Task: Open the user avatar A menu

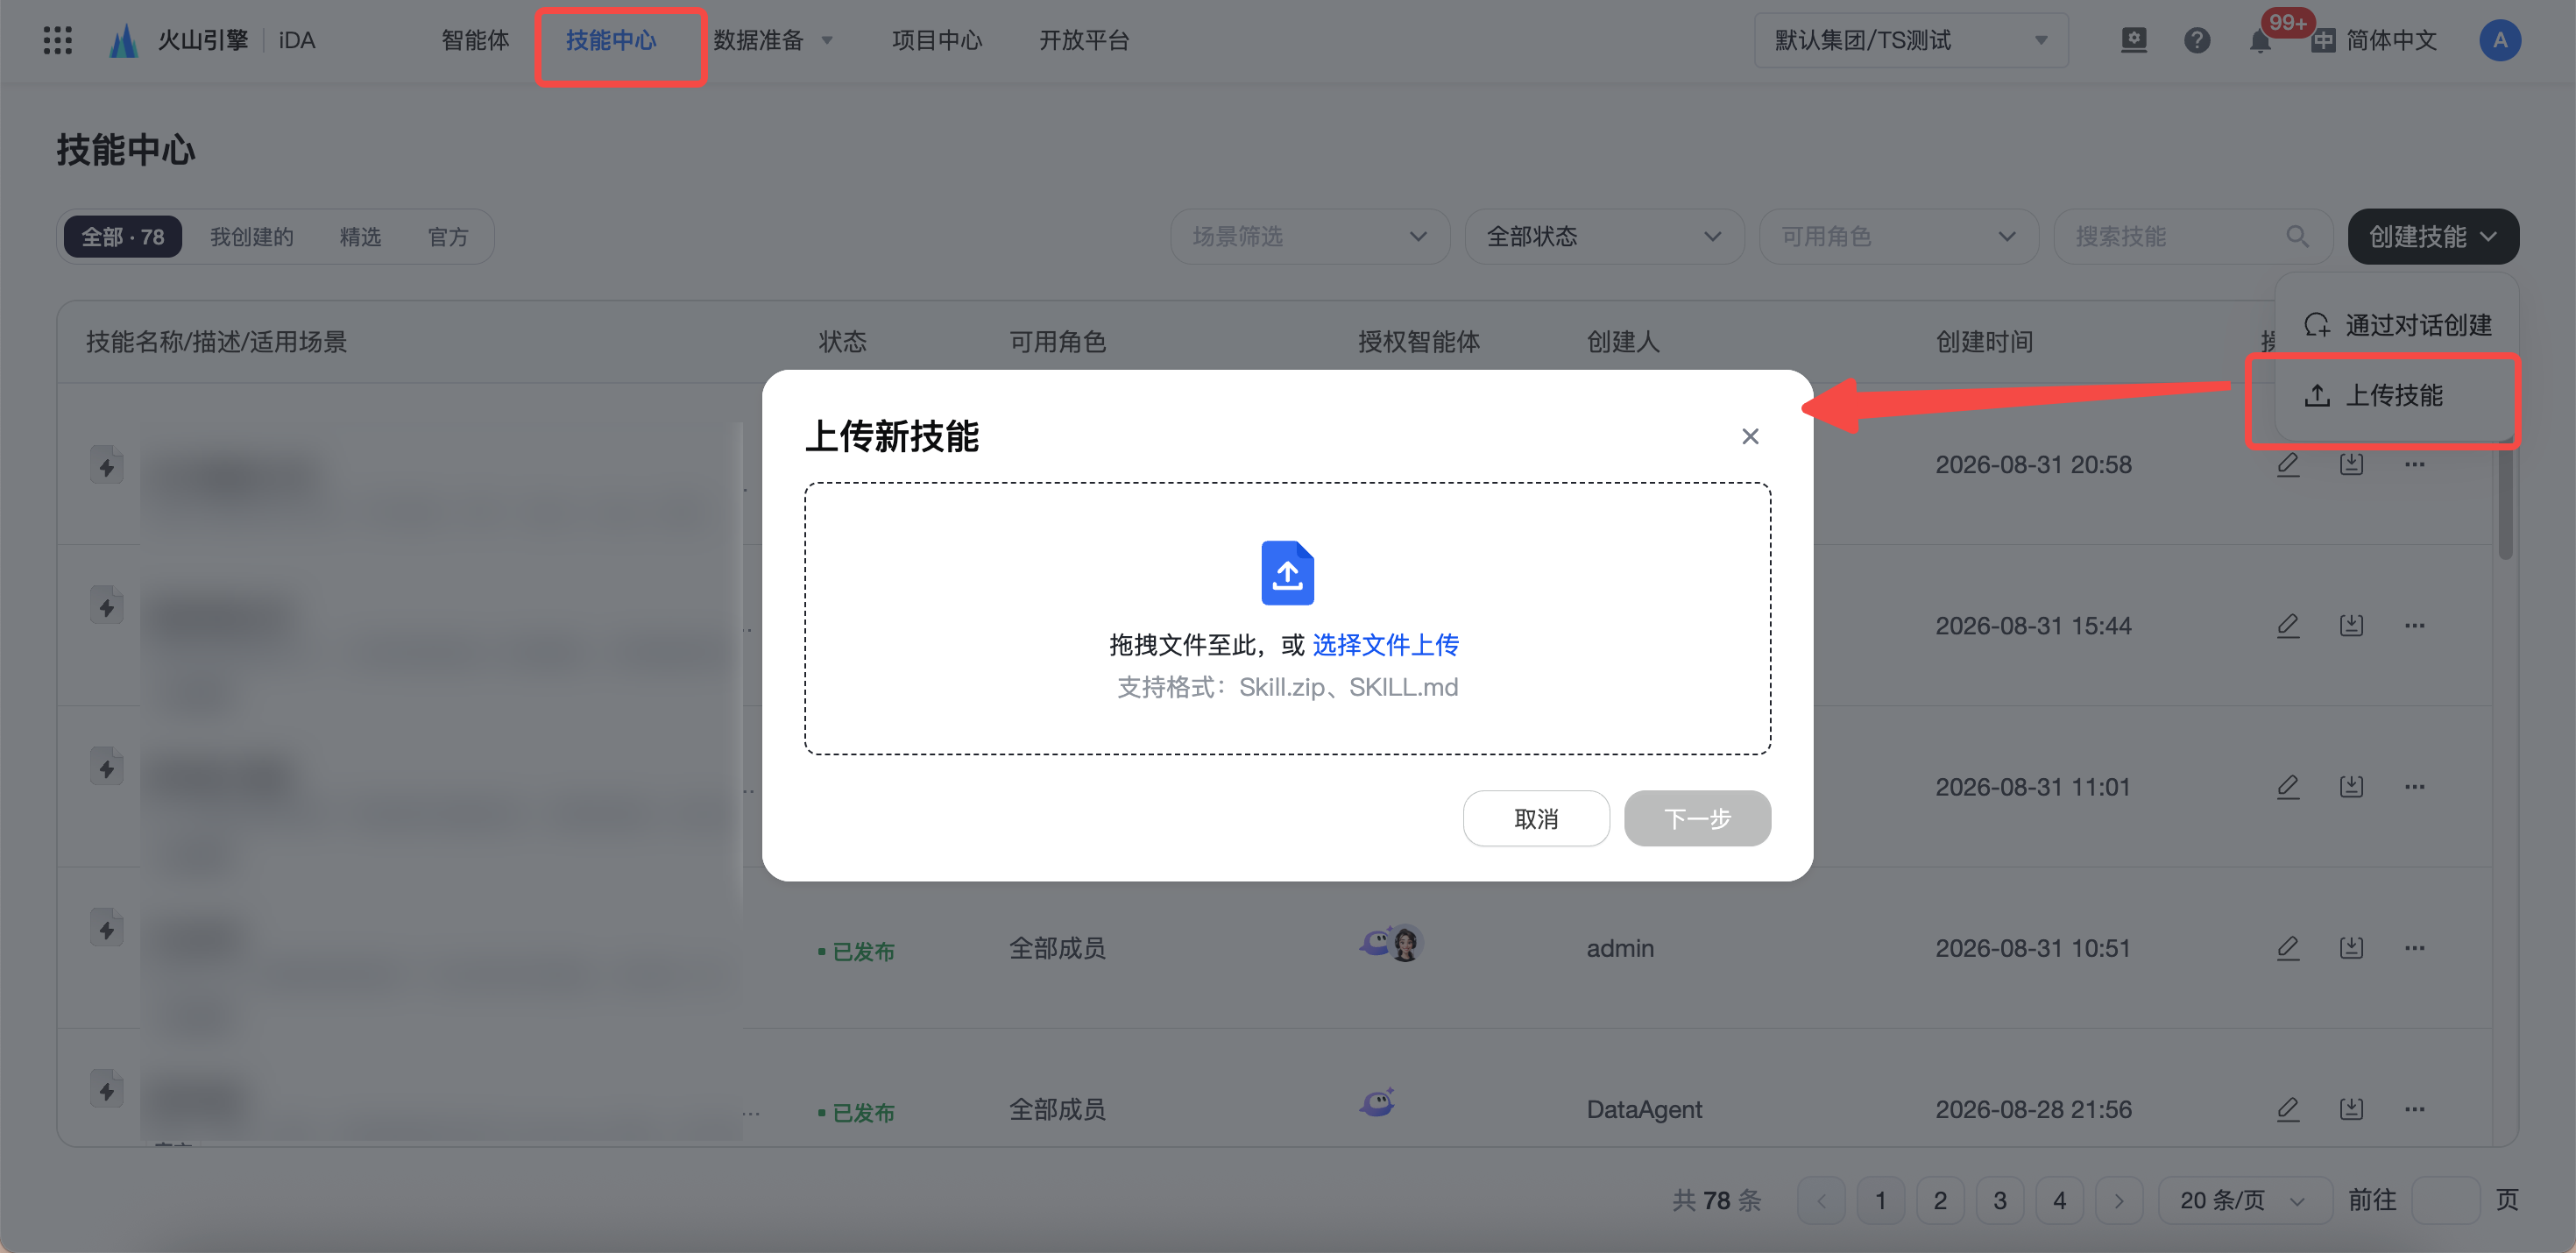Action: click(x=2499, y=40)
